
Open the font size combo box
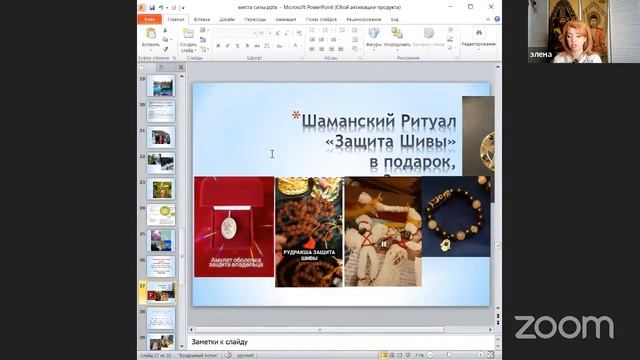[x=264, y=33]
